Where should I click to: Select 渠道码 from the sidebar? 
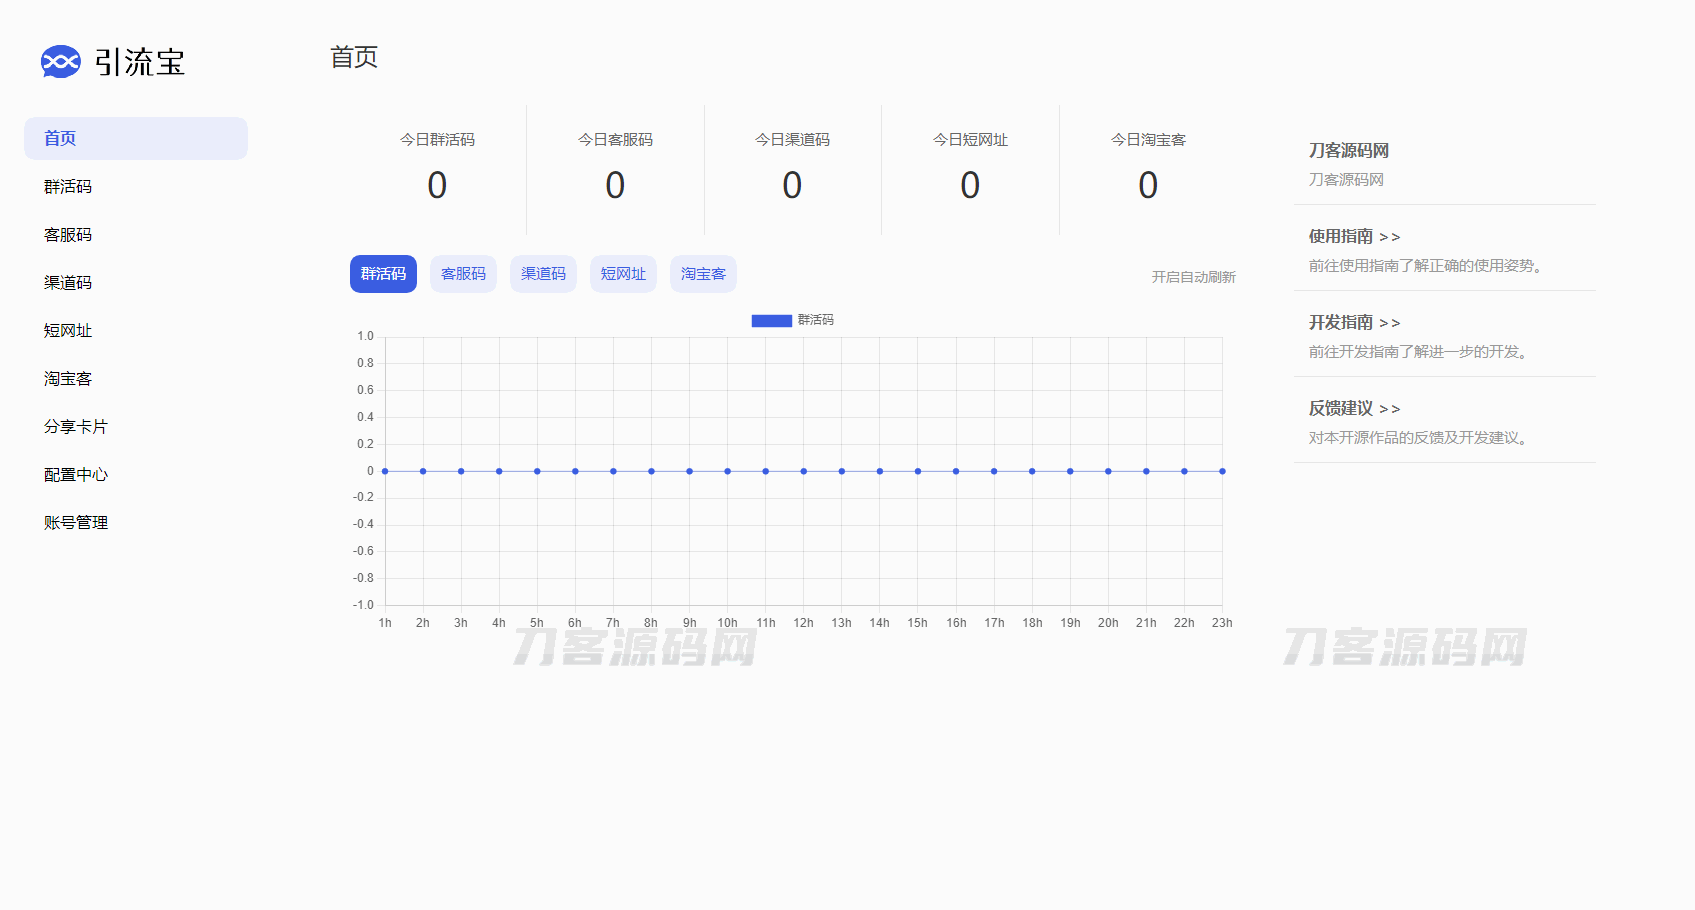[x=68, y=283]
